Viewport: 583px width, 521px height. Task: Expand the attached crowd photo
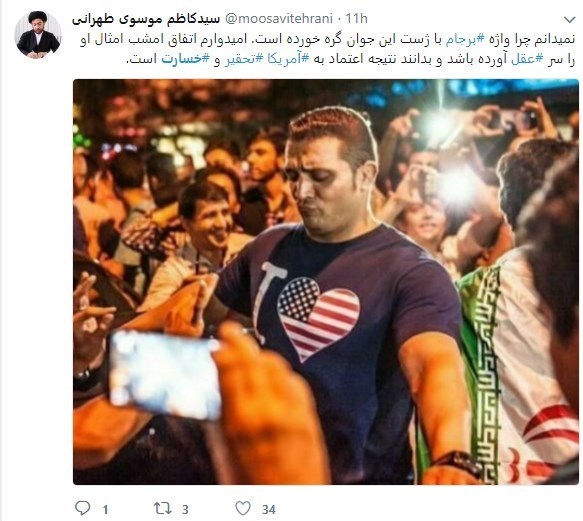[326, 282]
